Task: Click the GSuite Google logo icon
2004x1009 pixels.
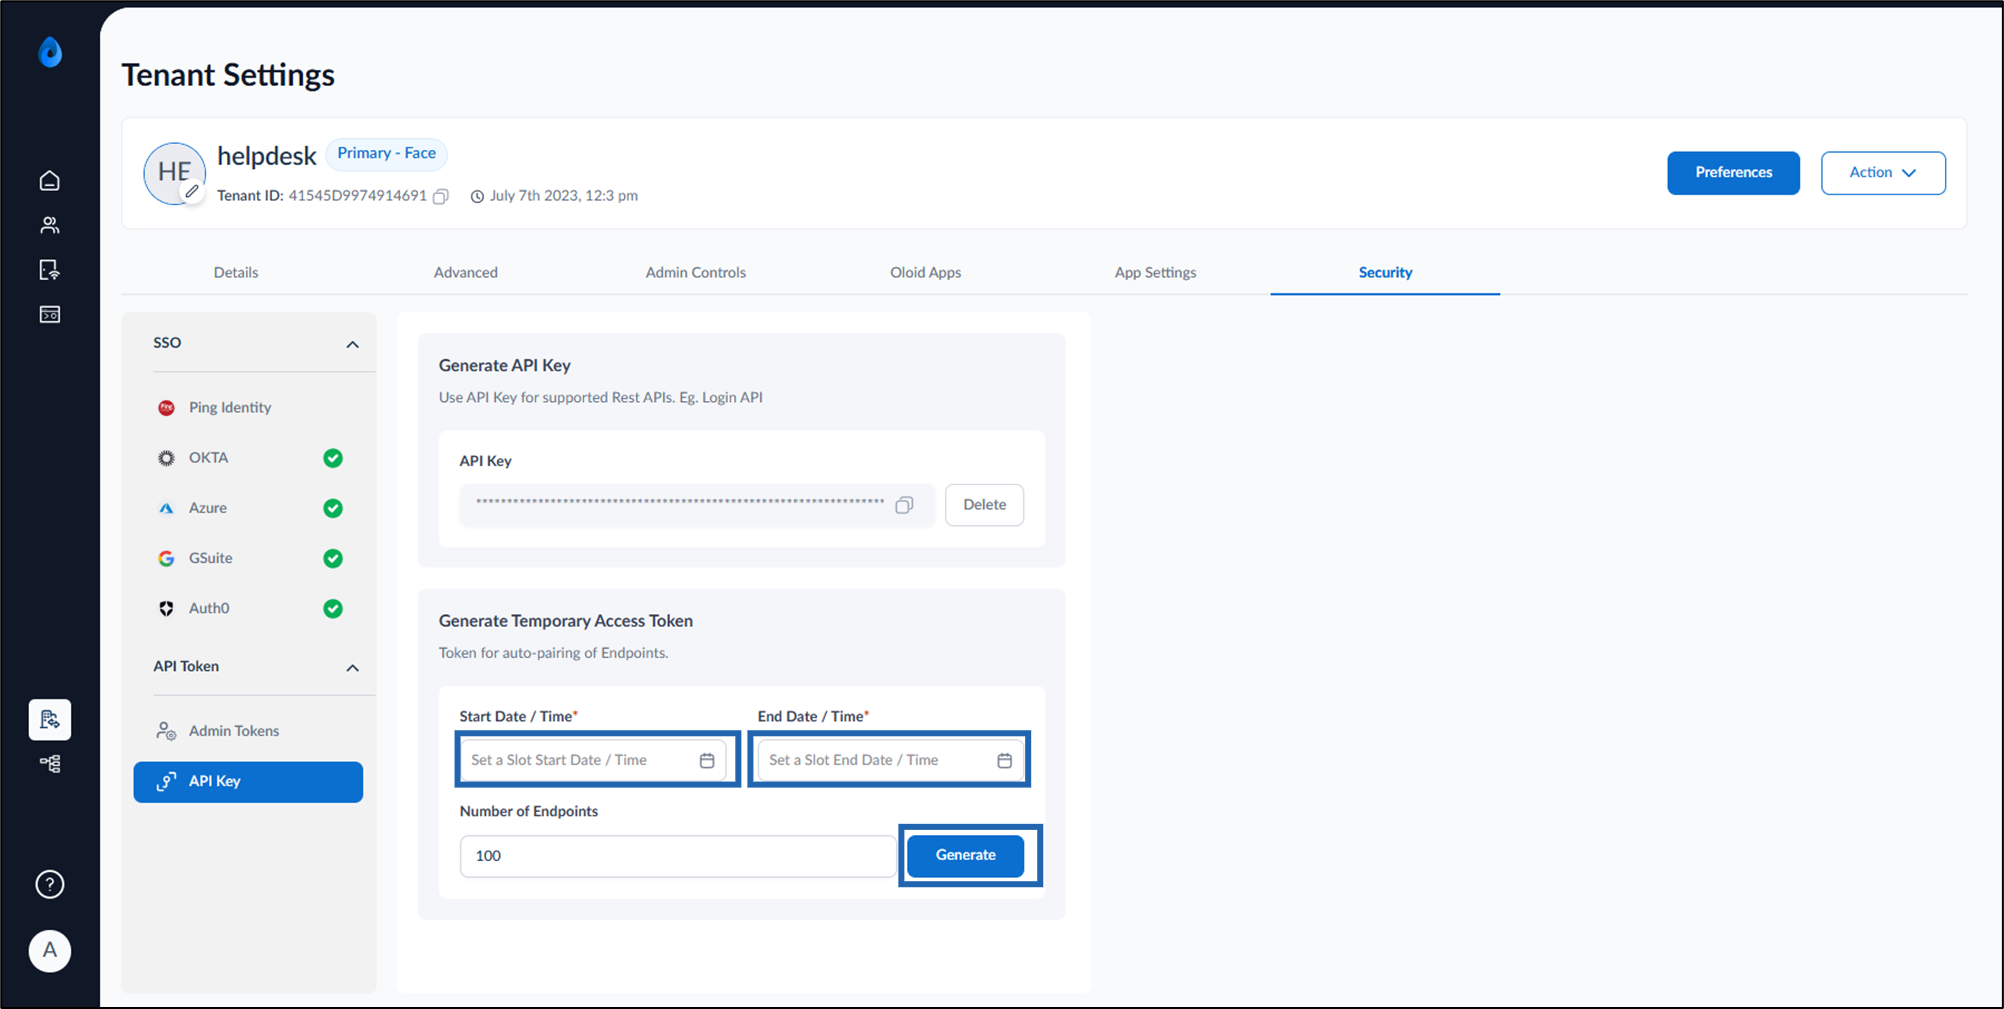Action: point(166,558)
